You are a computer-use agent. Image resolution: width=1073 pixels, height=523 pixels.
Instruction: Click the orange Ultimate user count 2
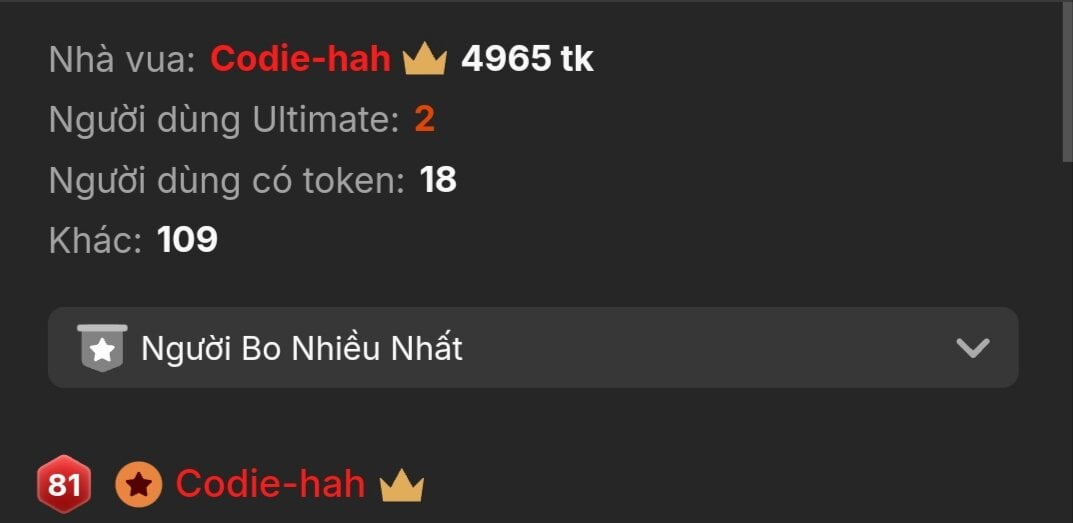(424, 120)
